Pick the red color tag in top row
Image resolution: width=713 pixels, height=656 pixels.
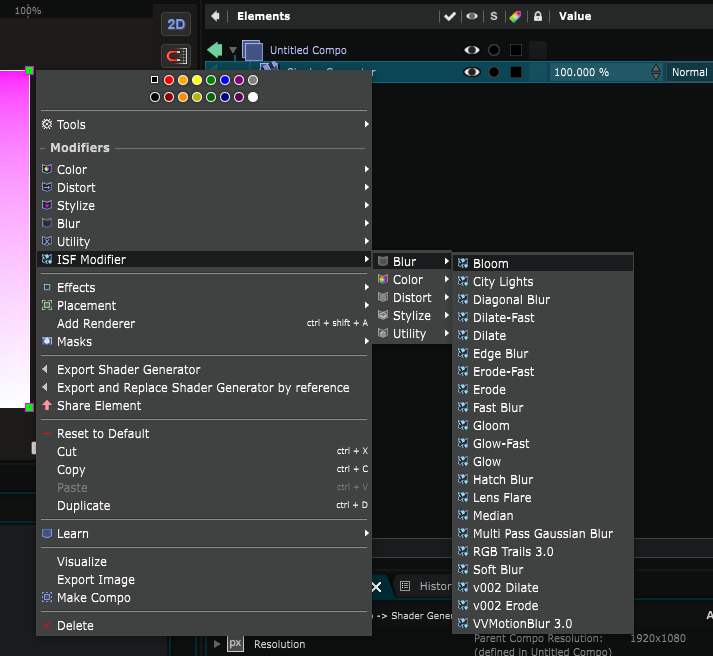pos(169,80)
